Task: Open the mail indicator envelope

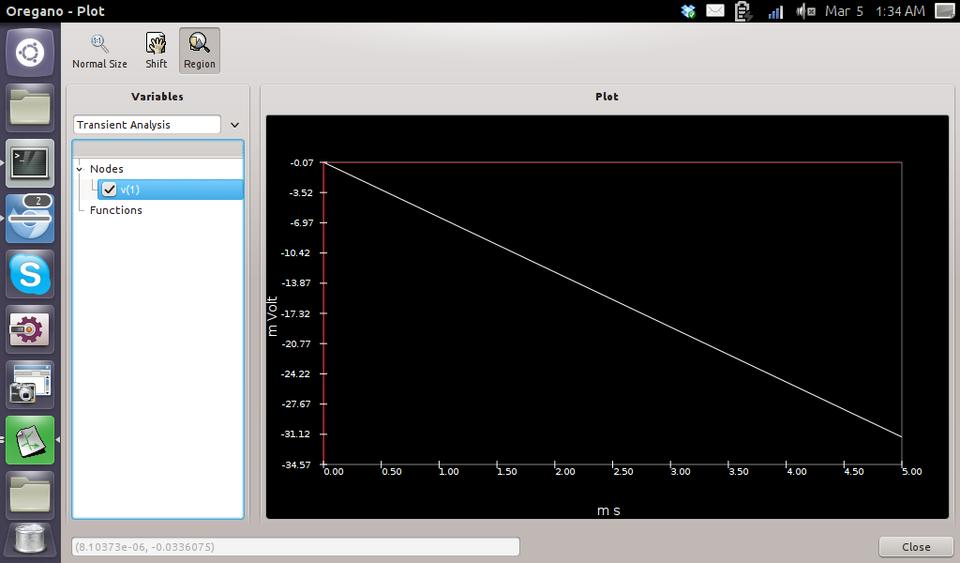Action: 715,11
